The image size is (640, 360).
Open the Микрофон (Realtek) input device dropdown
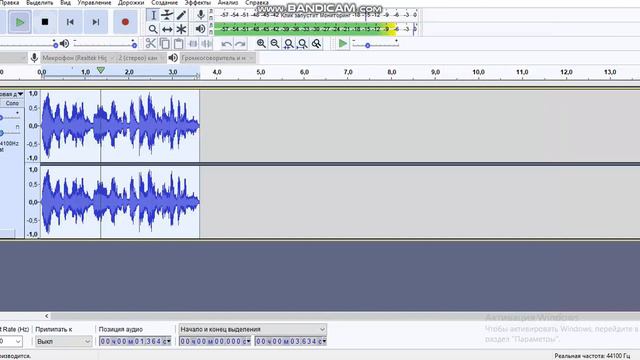(78, 58)
